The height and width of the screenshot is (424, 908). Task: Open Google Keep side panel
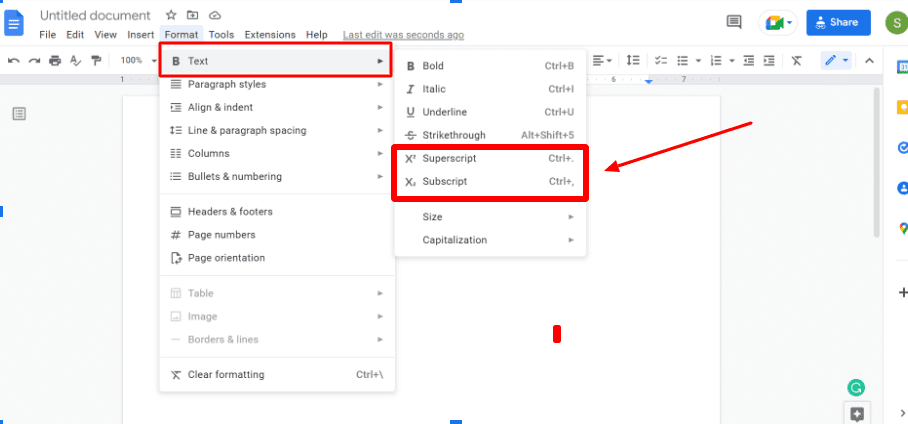902,108
